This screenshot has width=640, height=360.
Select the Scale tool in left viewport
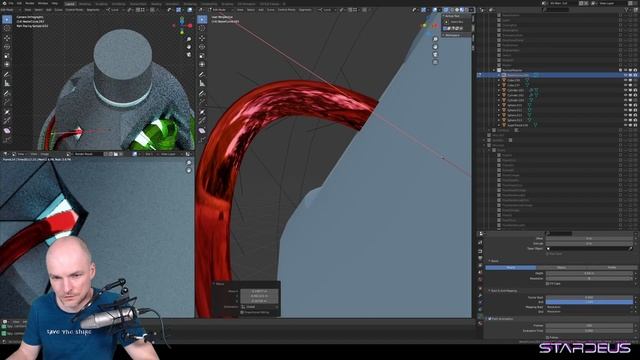[7, 56]
